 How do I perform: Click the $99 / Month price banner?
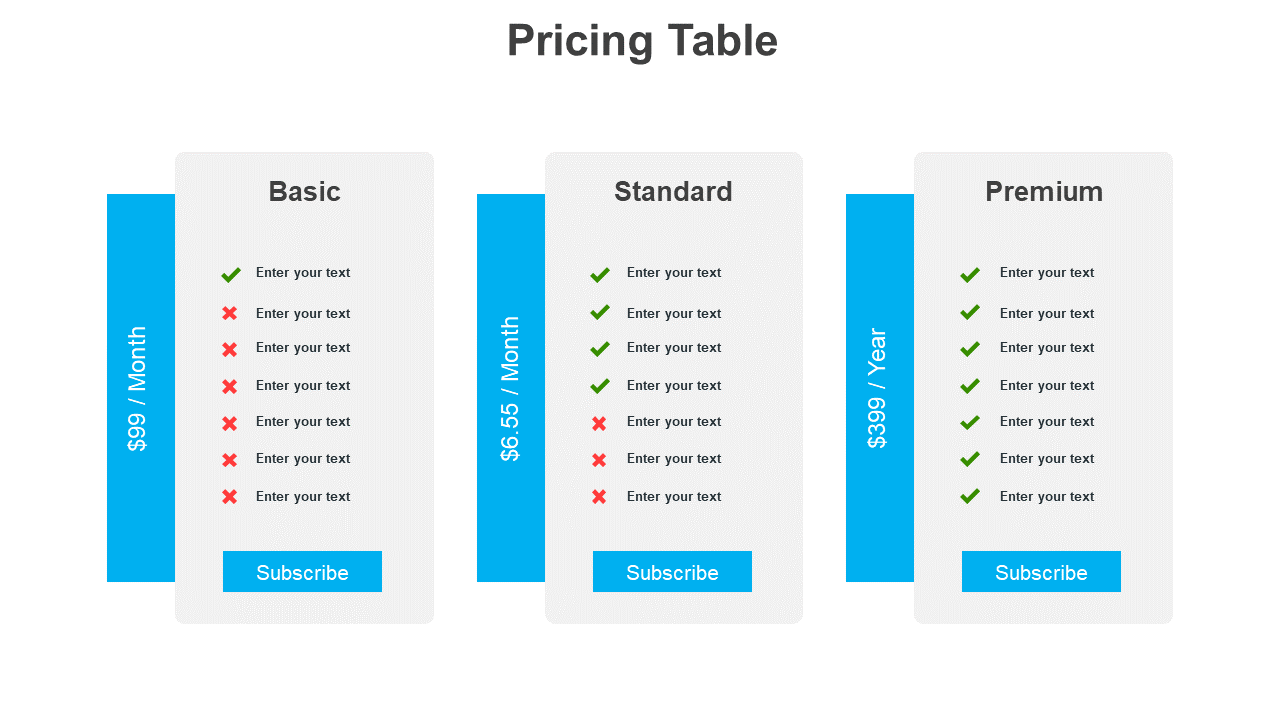140,388
